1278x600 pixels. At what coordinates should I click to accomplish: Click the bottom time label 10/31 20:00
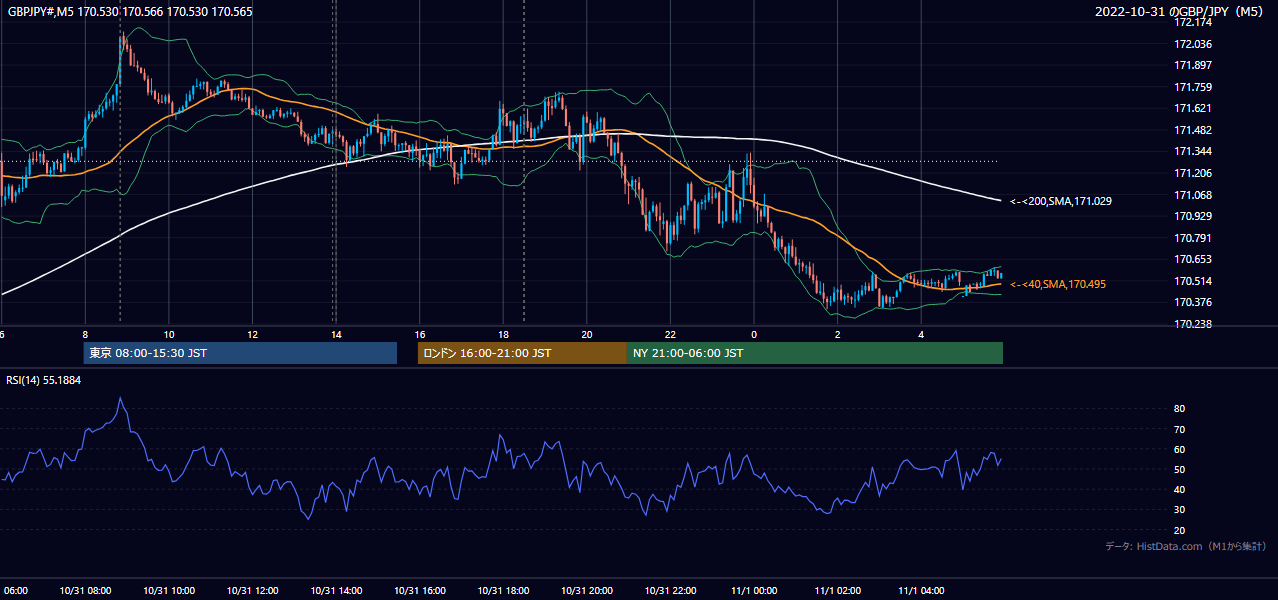[x=586, y=590]
